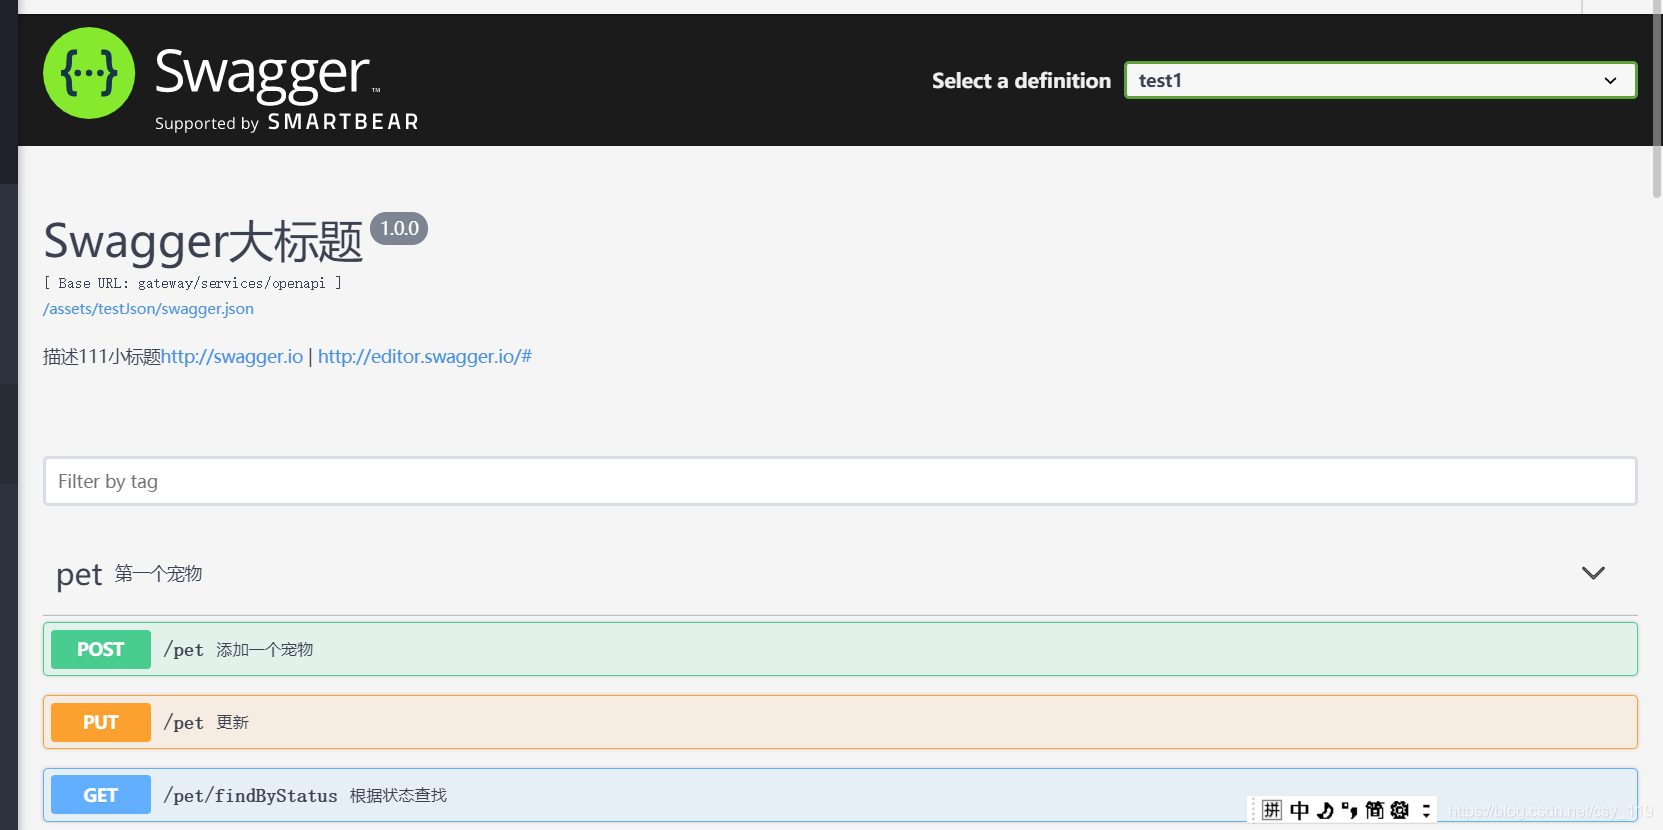The width and height of the screenshot is (1663, 830).
Task: Click the 'pet' tag heading
Action: 79,575
